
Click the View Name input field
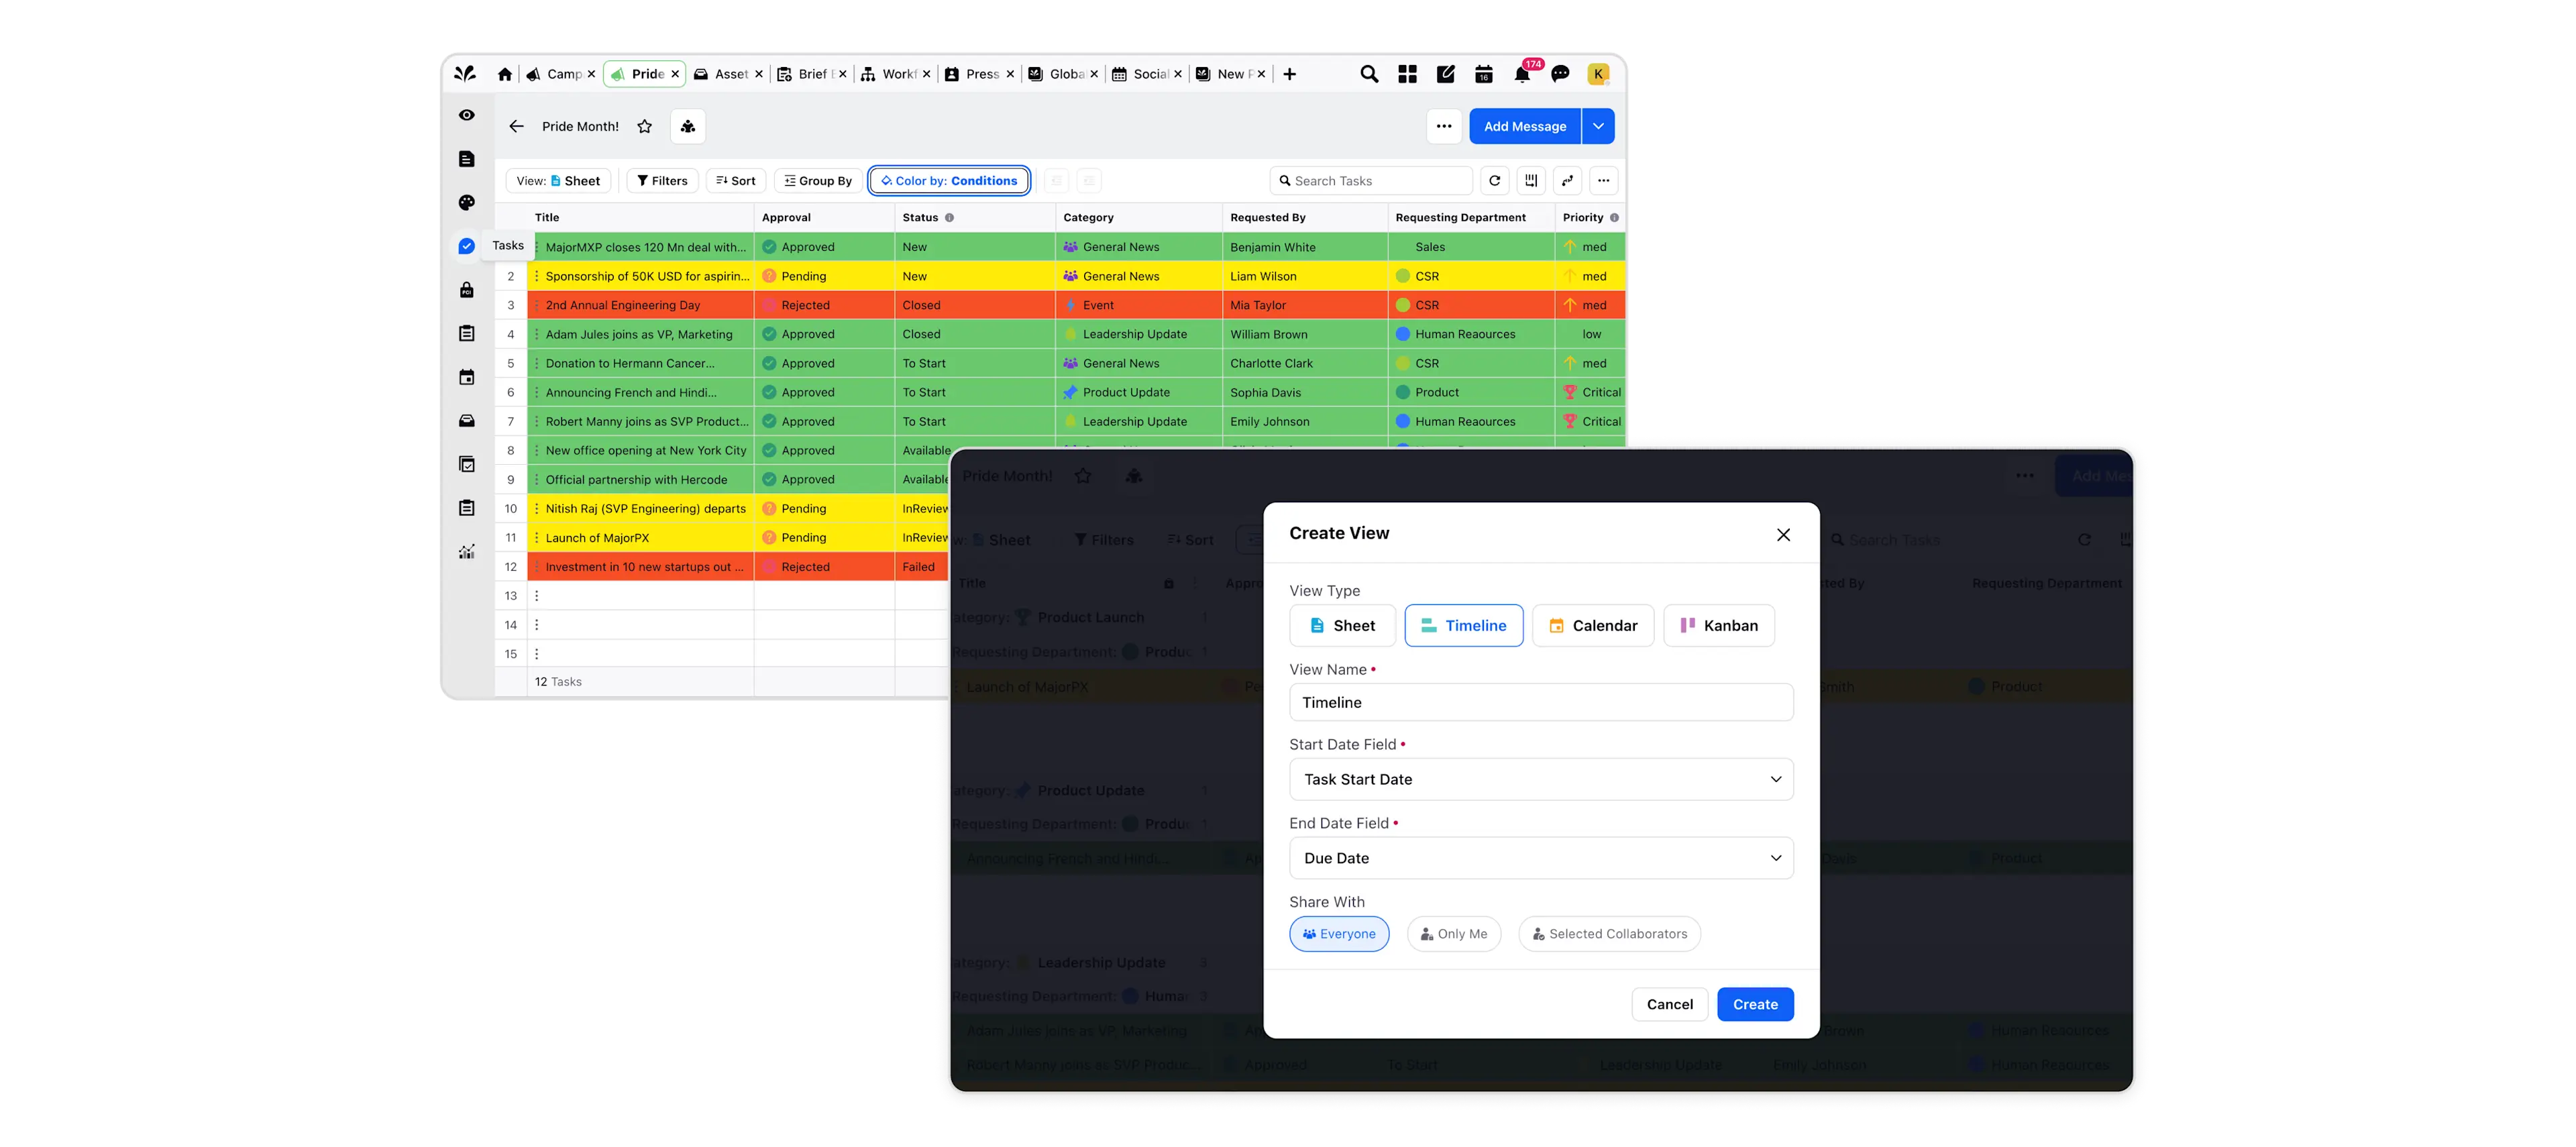point(1540,702)
